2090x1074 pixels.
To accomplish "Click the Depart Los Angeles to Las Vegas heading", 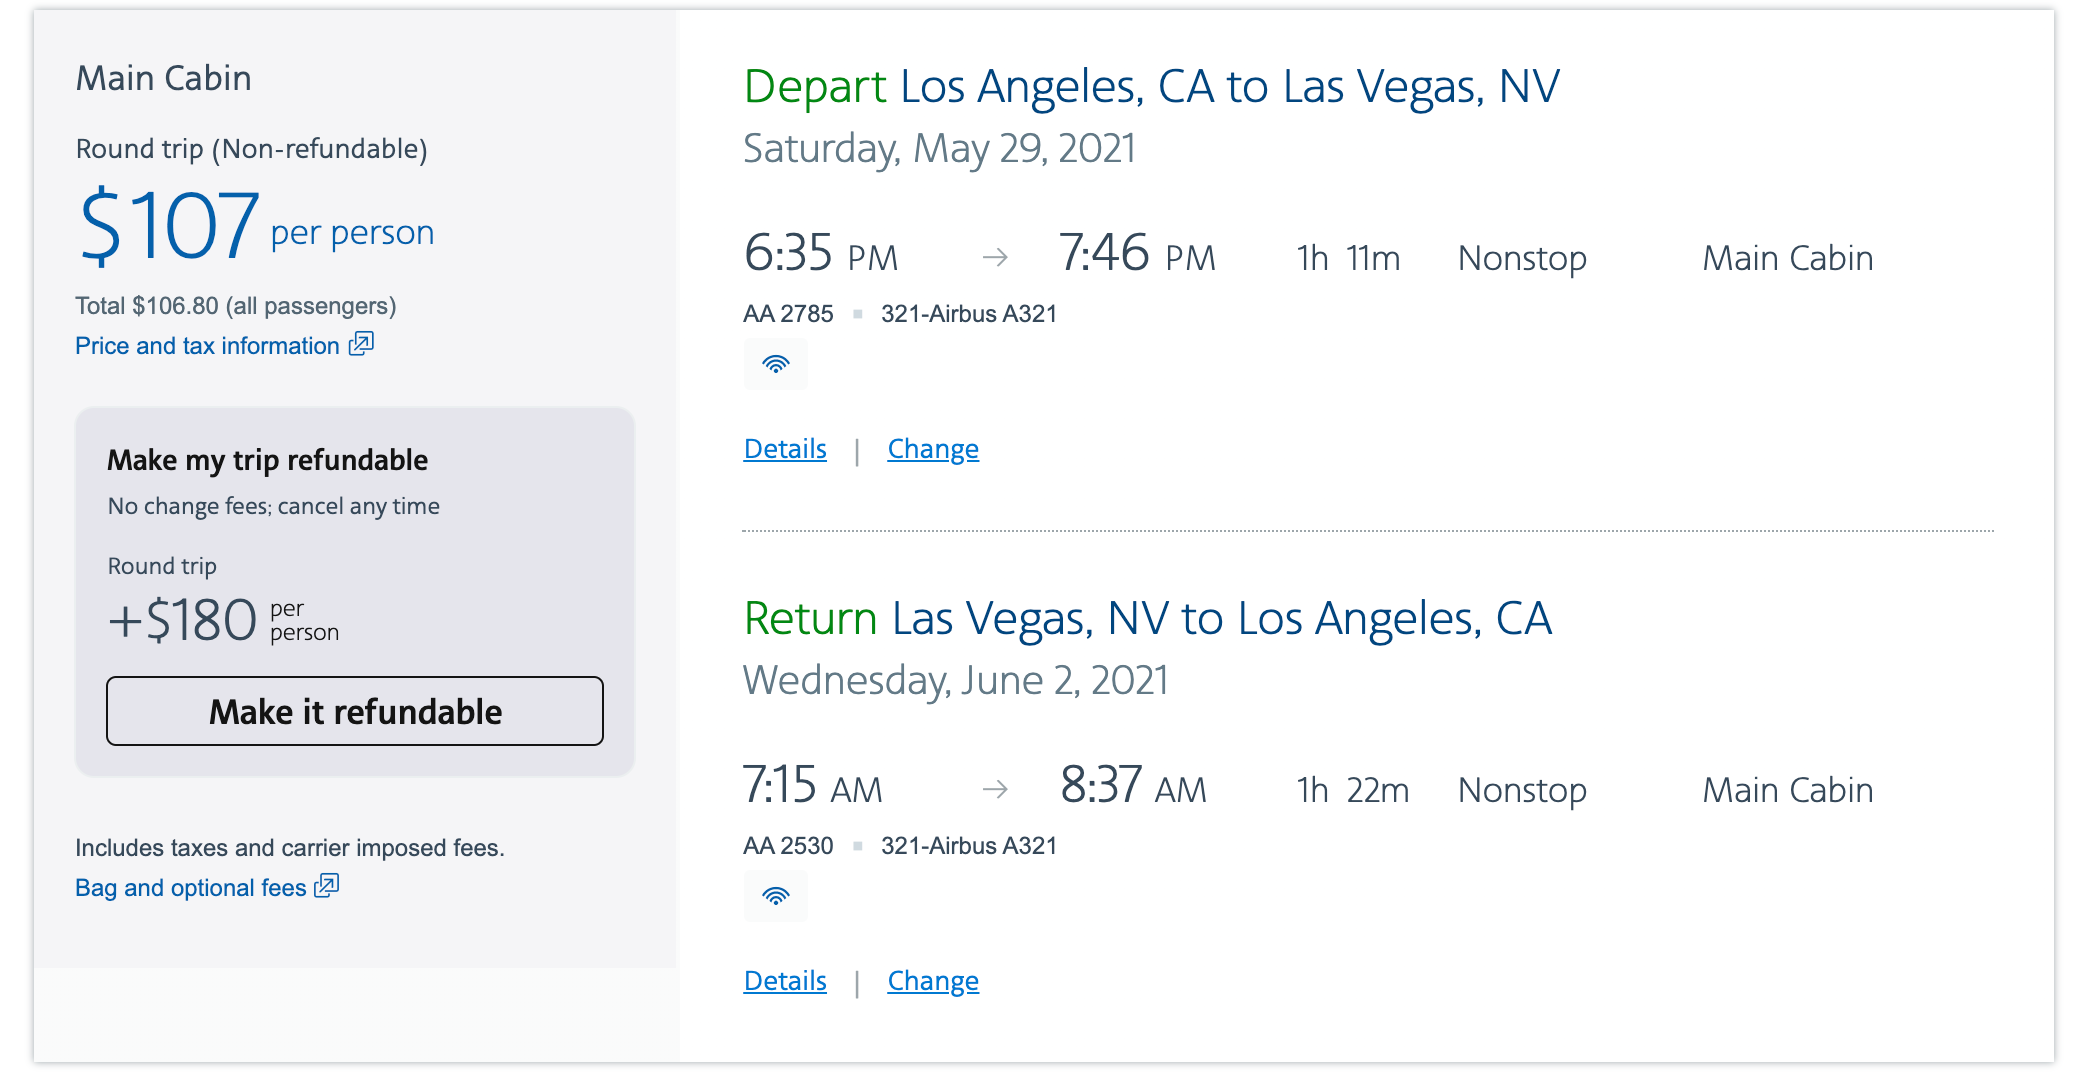I will point(1152,87).
